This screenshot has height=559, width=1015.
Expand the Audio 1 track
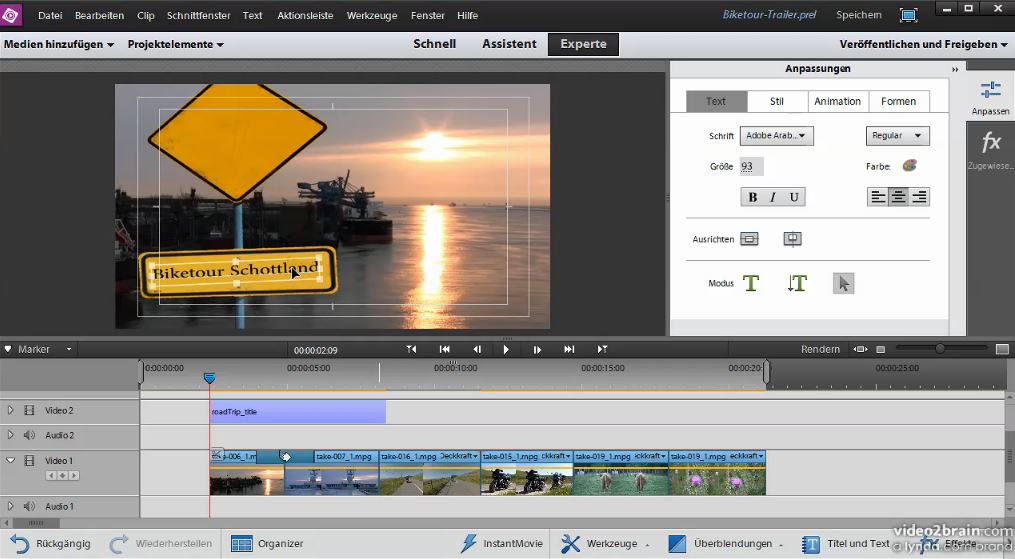[x=10, y=506]
